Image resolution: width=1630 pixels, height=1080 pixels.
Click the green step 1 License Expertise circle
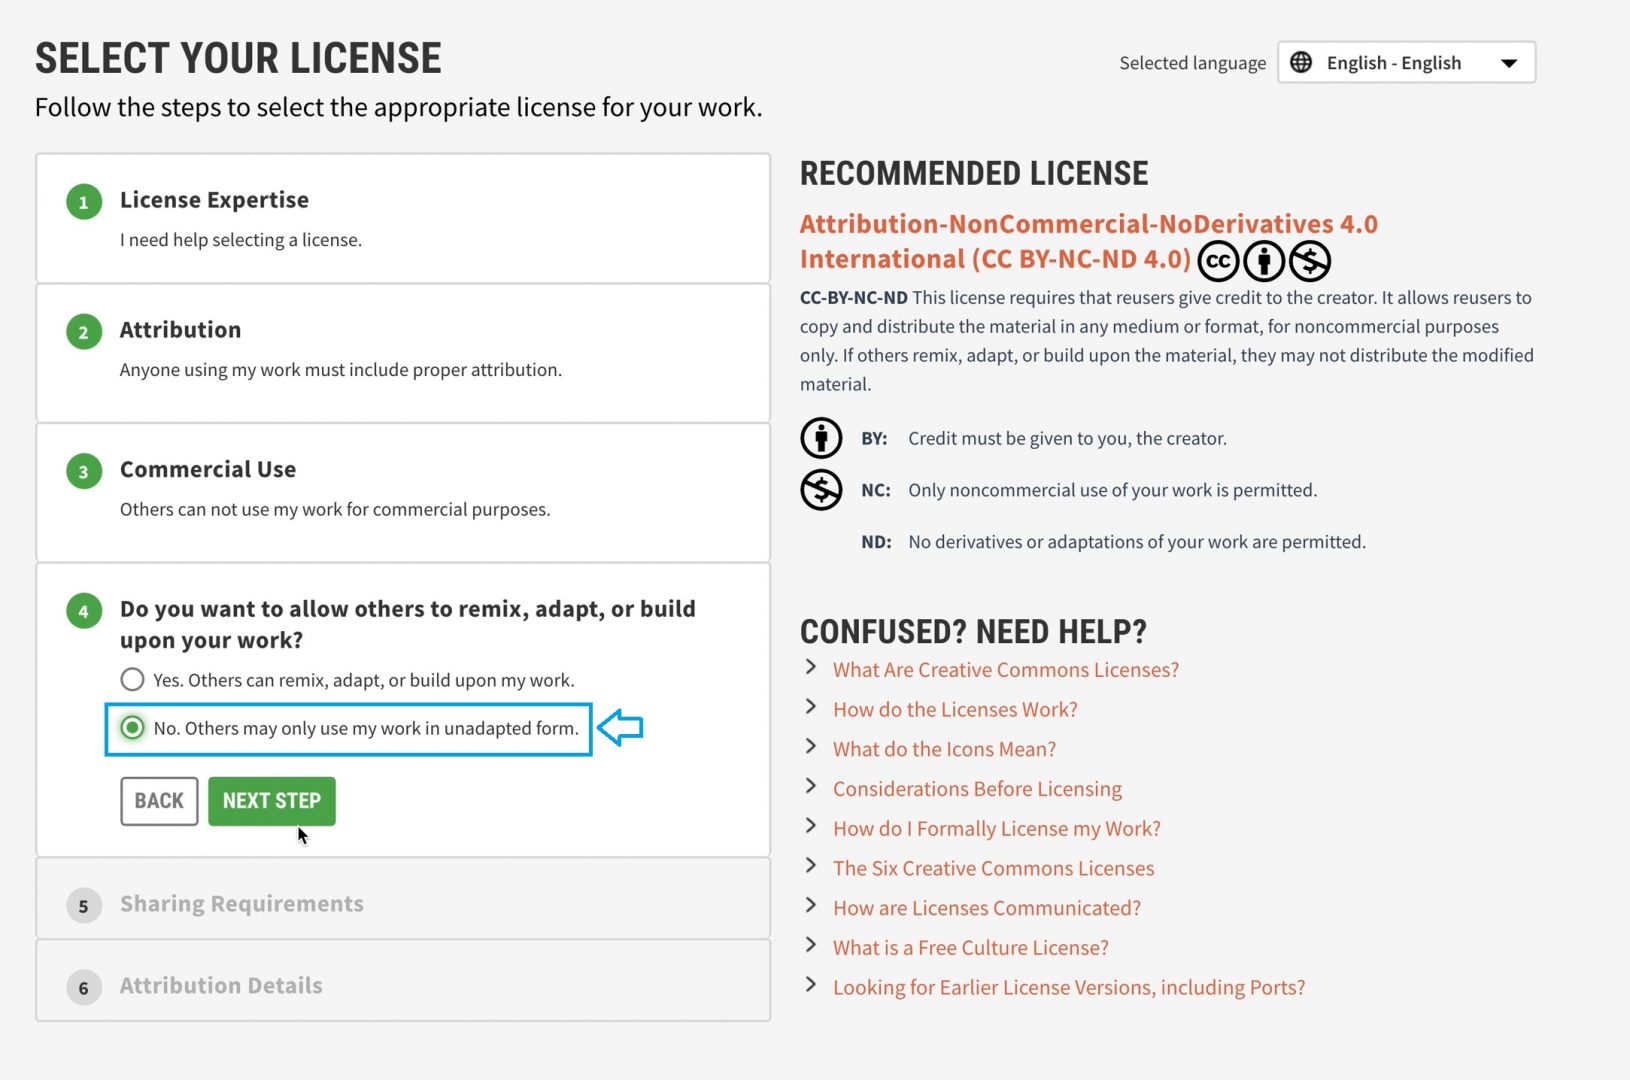point(84,200)
